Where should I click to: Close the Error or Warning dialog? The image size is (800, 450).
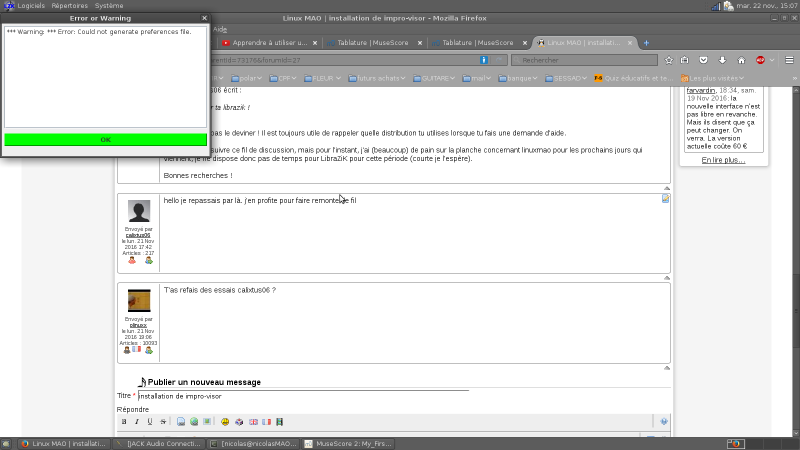[x=205, y=18]
